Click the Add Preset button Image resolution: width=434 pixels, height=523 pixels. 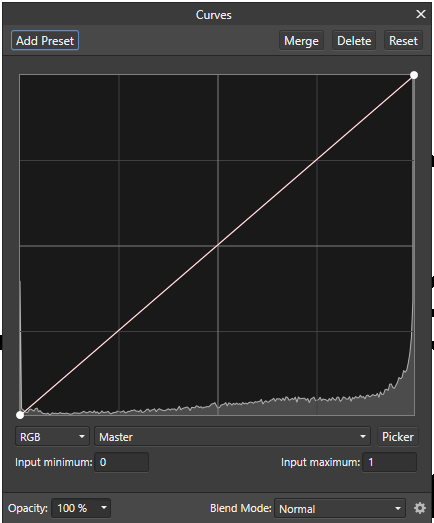click(45, 40)
